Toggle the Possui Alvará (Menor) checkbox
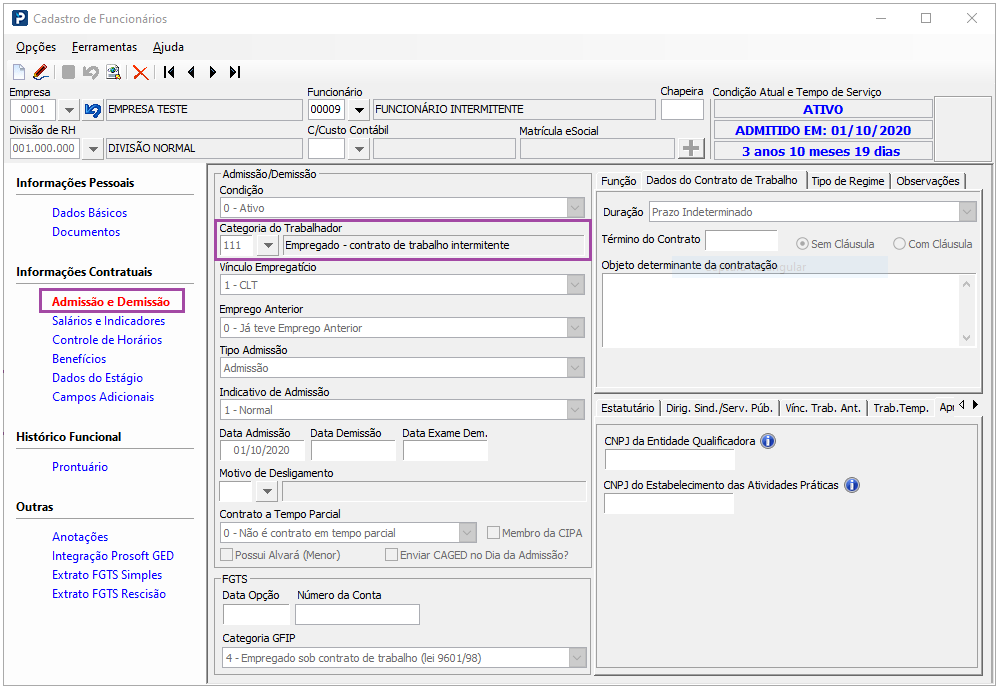Image resolution: width=1000 pixels, height=690 pixels. click(x=226, y=555)
